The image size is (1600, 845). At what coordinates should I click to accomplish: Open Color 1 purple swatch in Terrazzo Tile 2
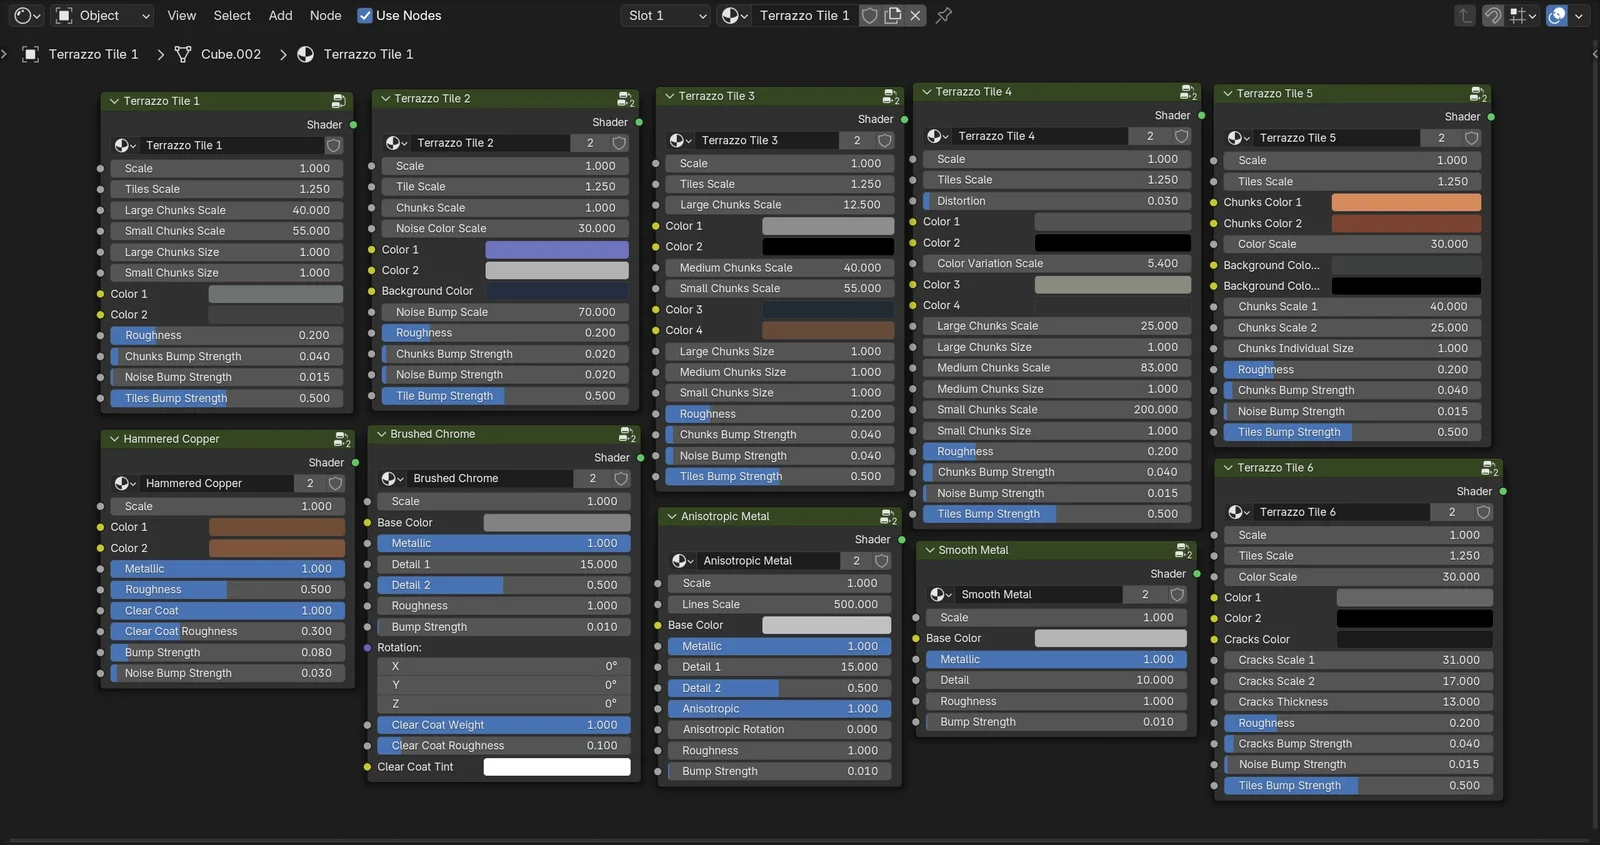557,250
